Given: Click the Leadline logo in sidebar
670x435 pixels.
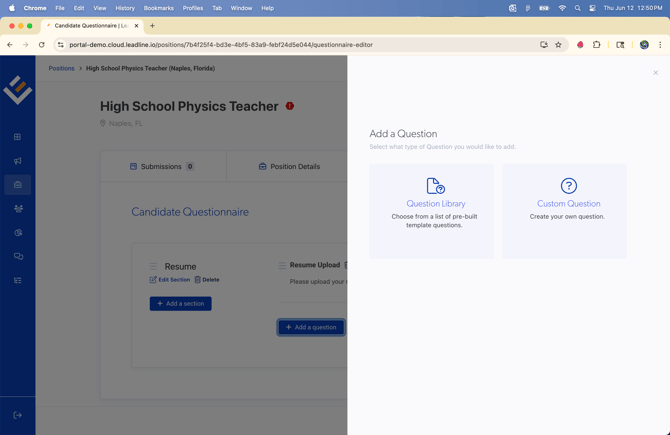Looking at the screenshot, I should tap(18, 90).
